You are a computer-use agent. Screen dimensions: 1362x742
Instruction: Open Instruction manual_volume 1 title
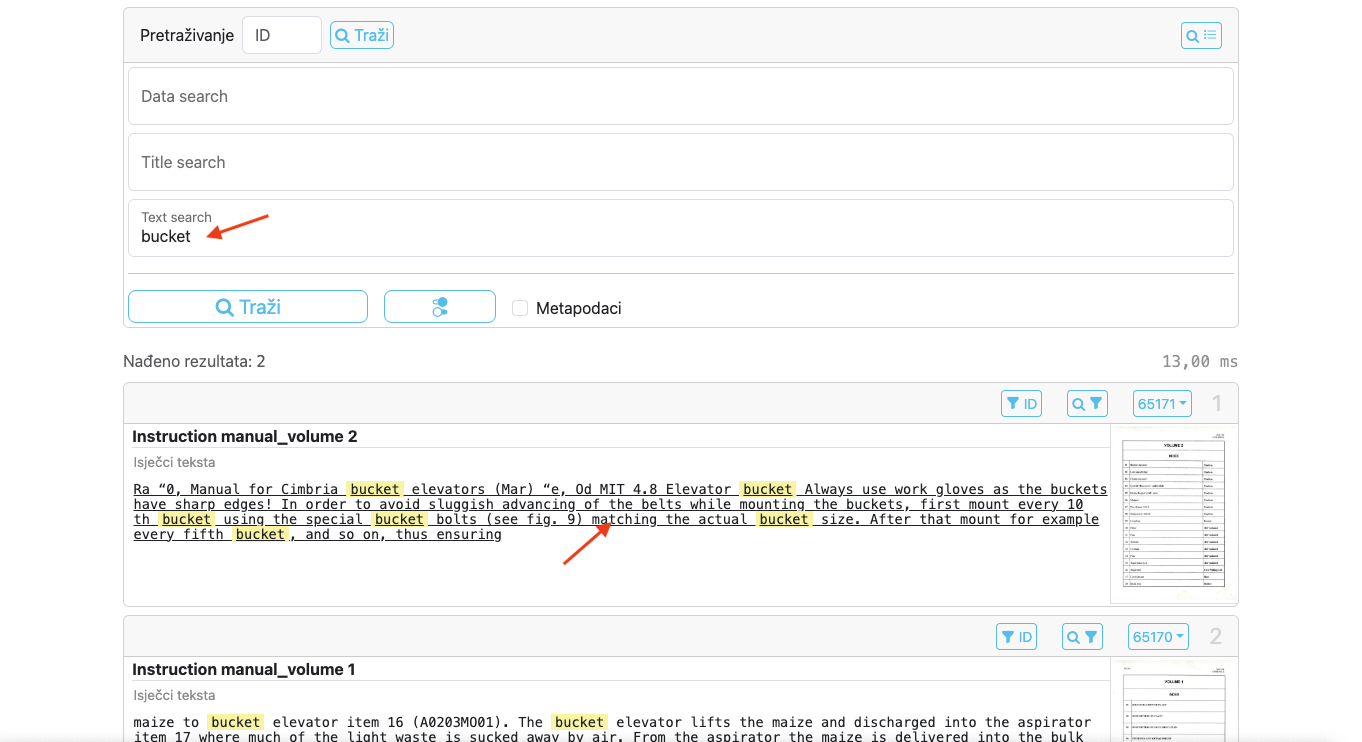[x=244, y=669]
